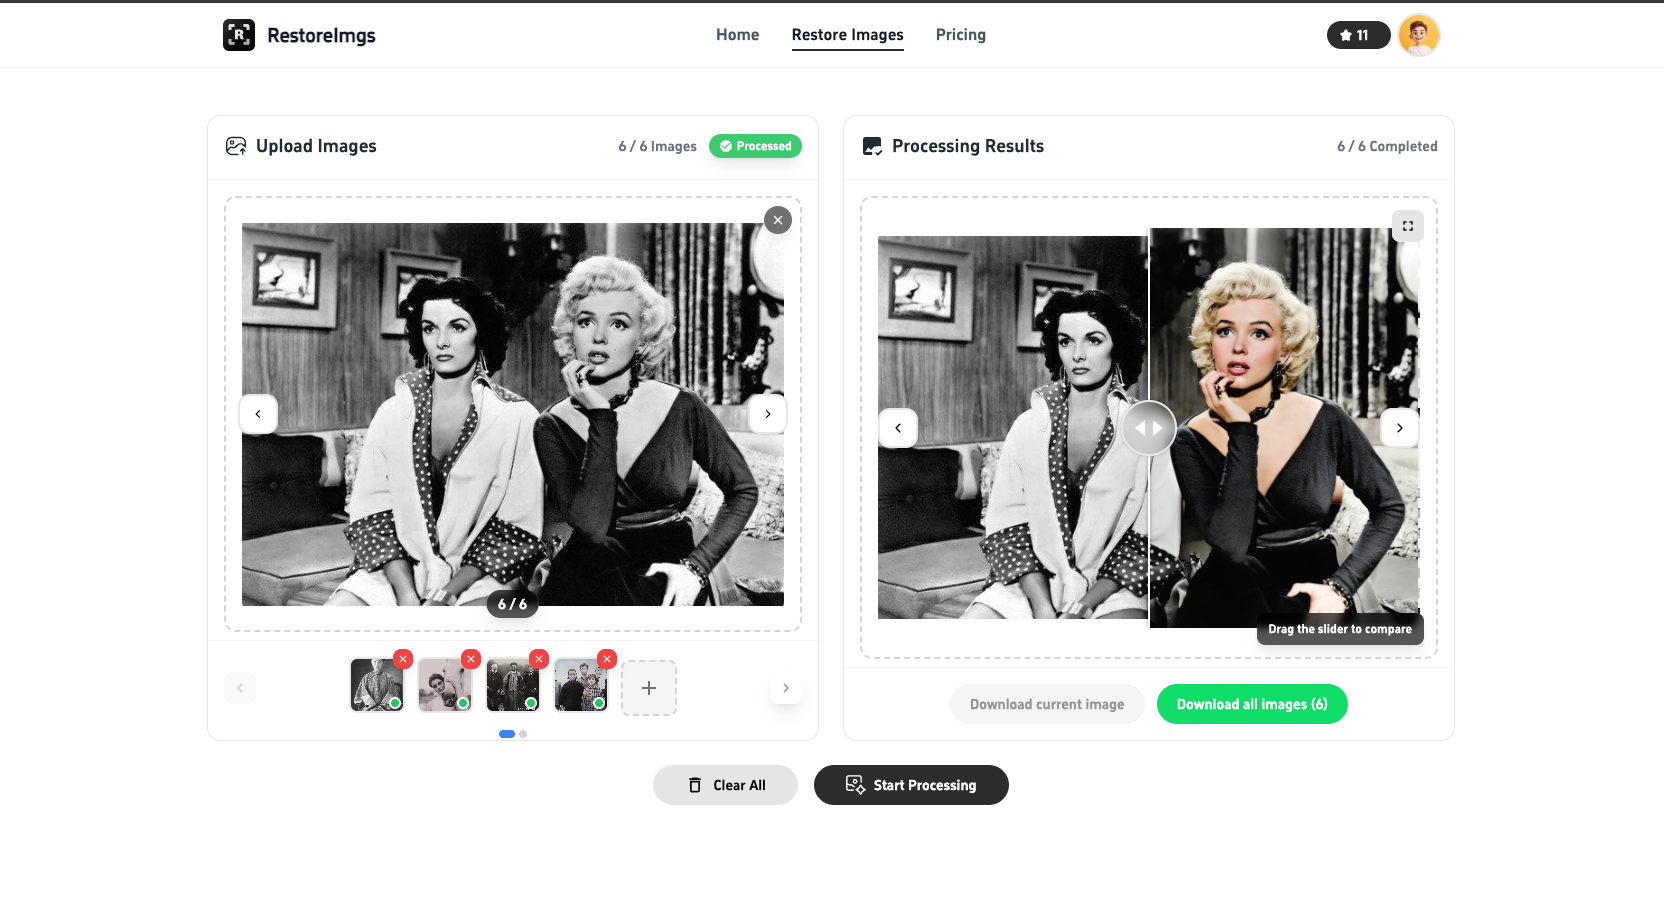Screen dimensions: 1664x916
Task: Show next image in upload preview
Action: (x=767, y=414)
